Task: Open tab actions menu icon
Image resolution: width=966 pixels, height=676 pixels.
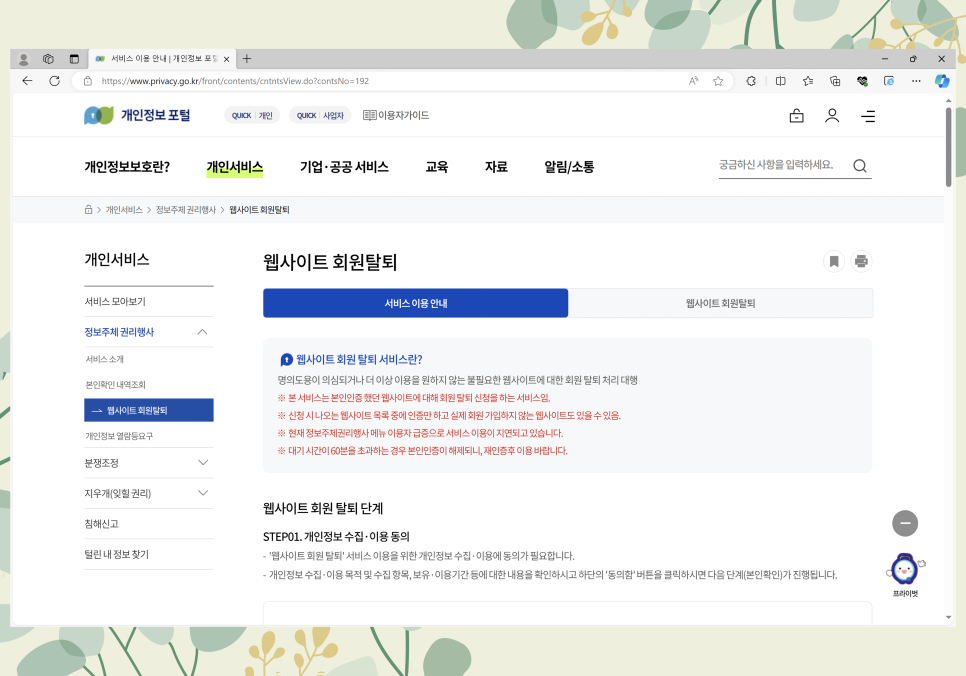Action: [74, 59]
